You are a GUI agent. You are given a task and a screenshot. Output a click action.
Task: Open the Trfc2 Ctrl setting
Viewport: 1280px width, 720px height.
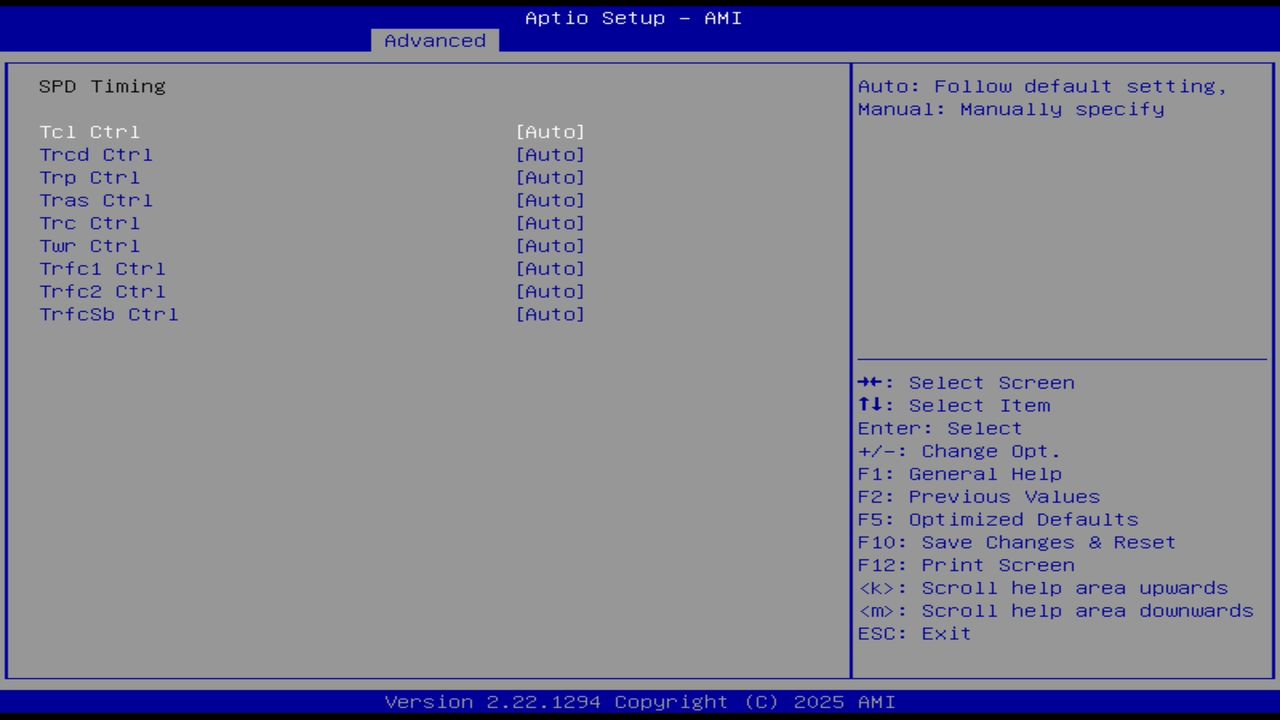click(x=550, y=291)
